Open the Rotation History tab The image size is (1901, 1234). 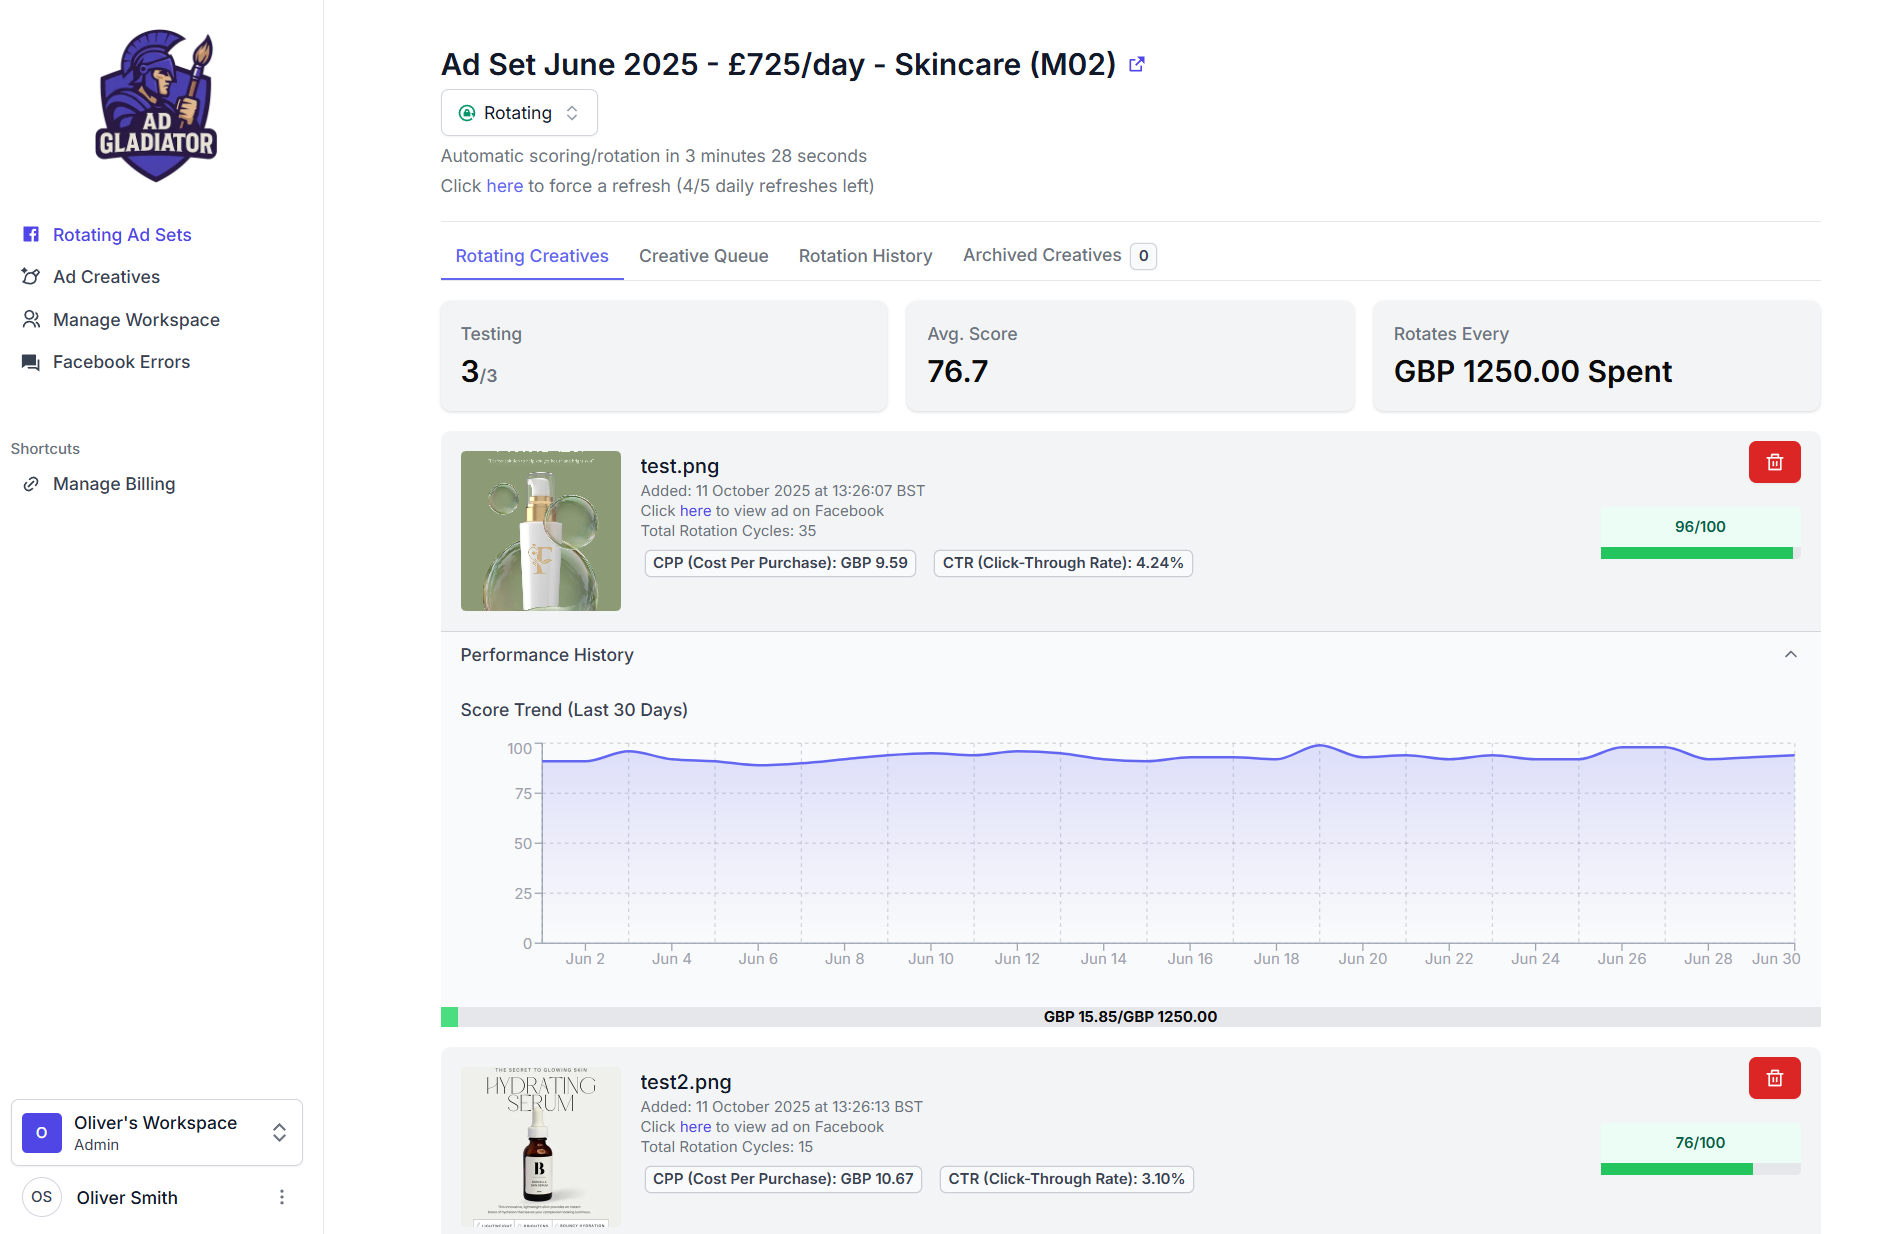click(865, 256)
